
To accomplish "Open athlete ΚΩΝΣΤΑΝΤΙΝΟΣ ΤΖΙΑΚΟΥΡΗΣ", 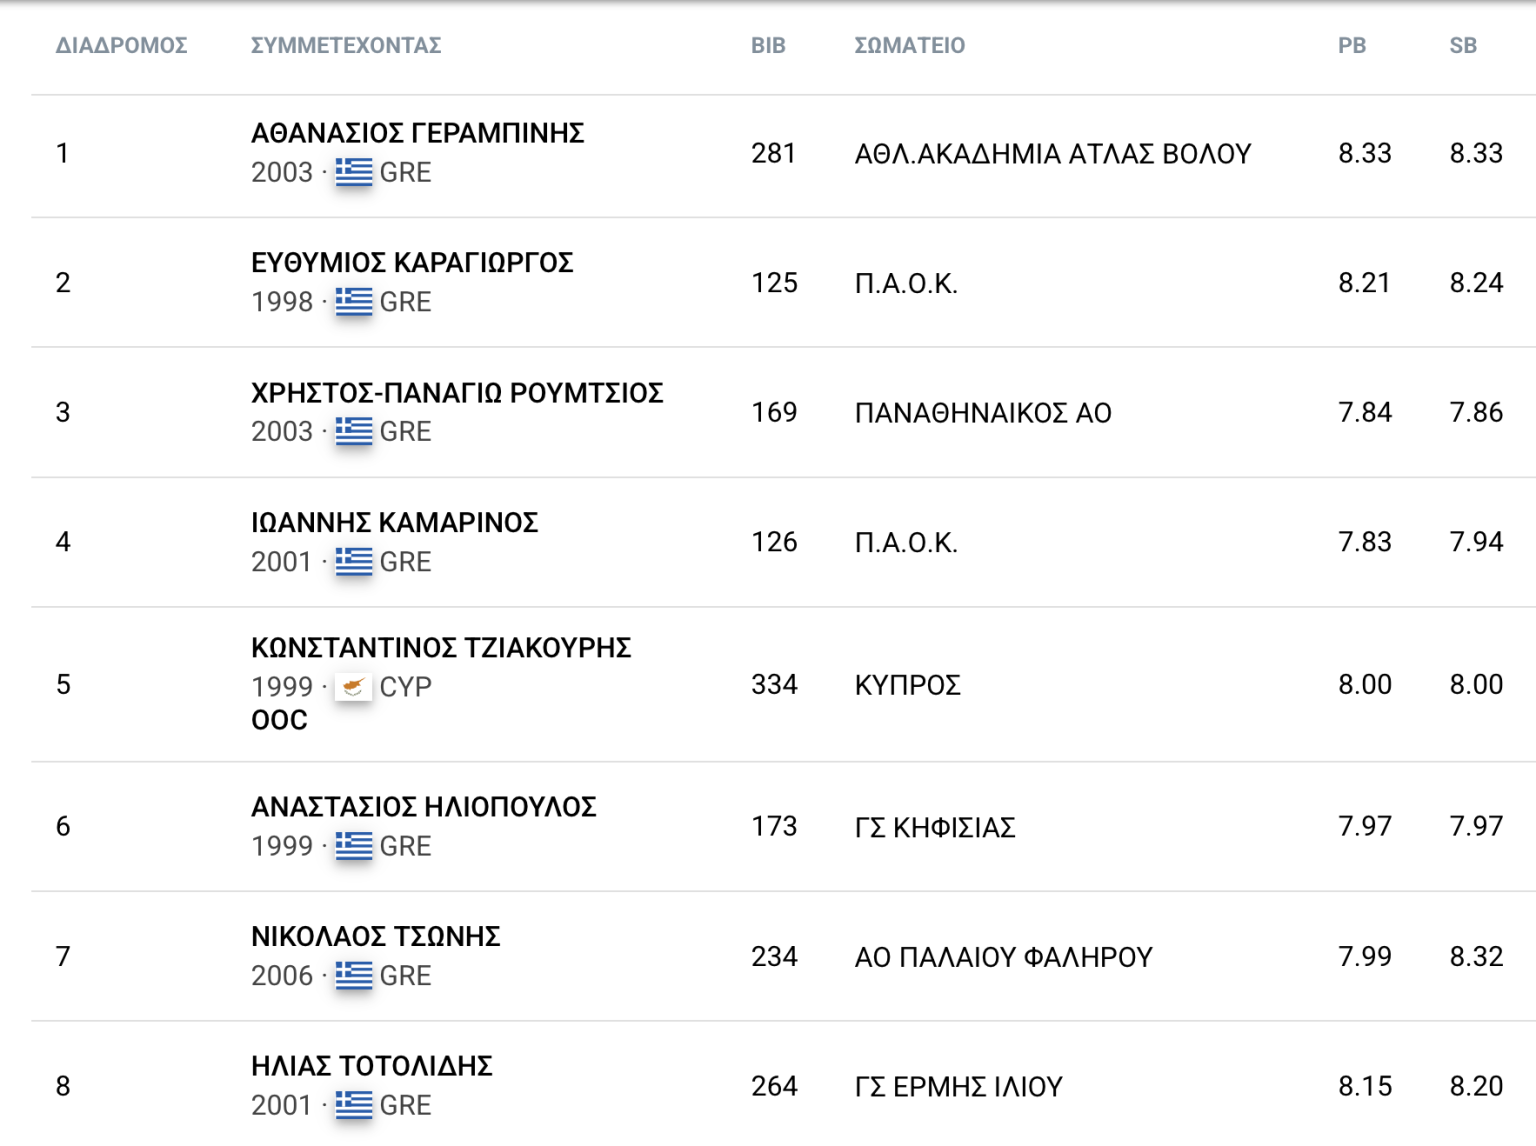I will click(x=441, y=648).
